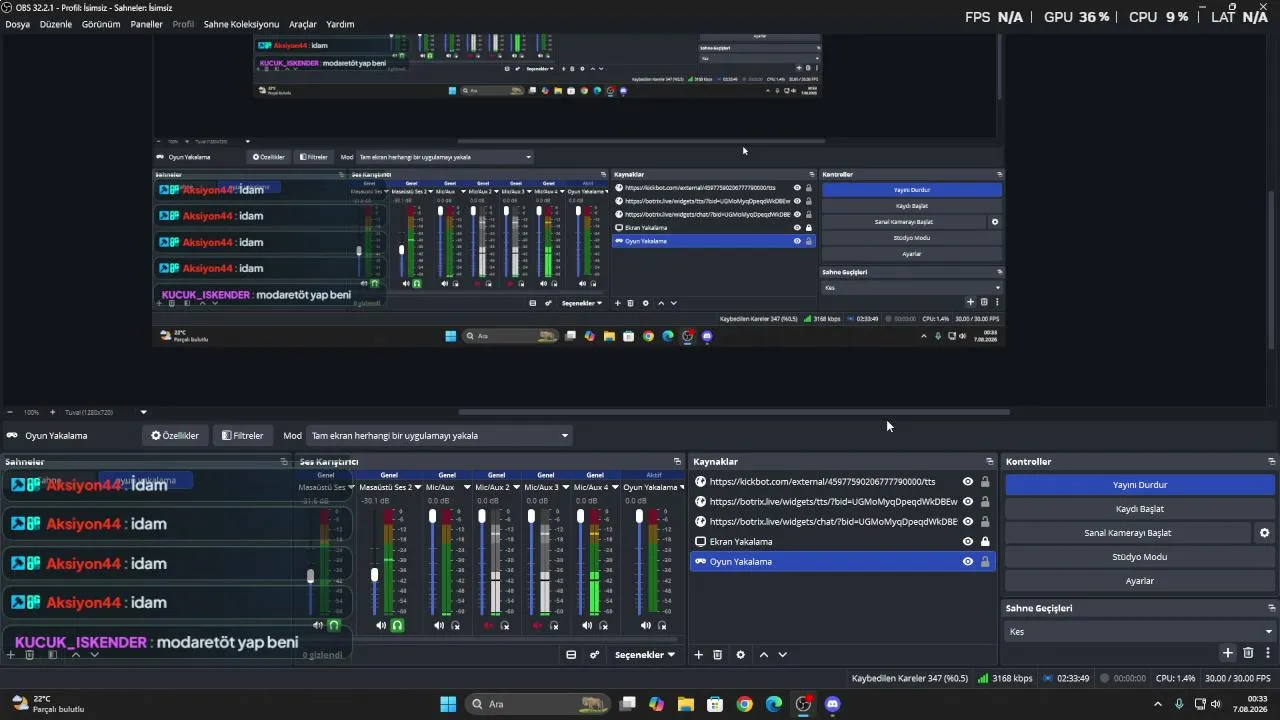Add a new source with plus icon
1280x720 pixels.
tap(699, 655)
